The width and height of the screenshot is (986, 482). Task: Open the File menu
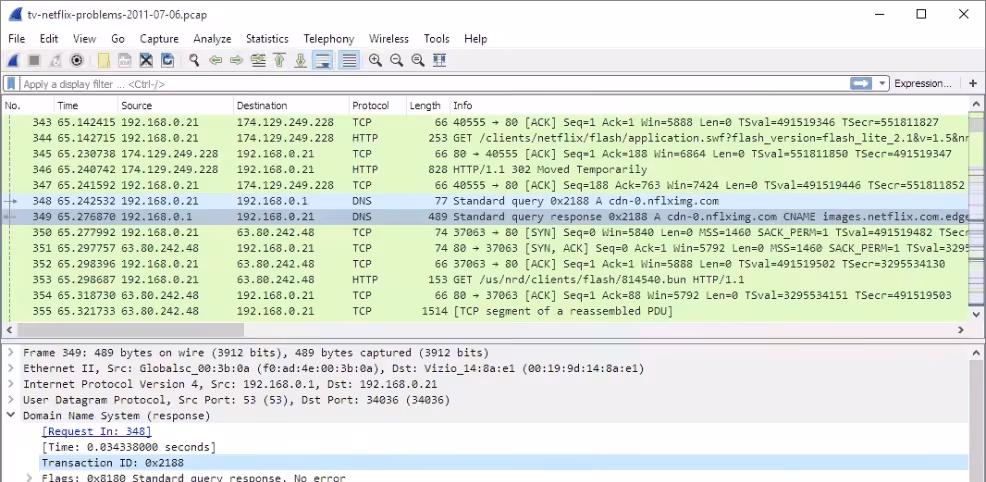pos(16,38)
